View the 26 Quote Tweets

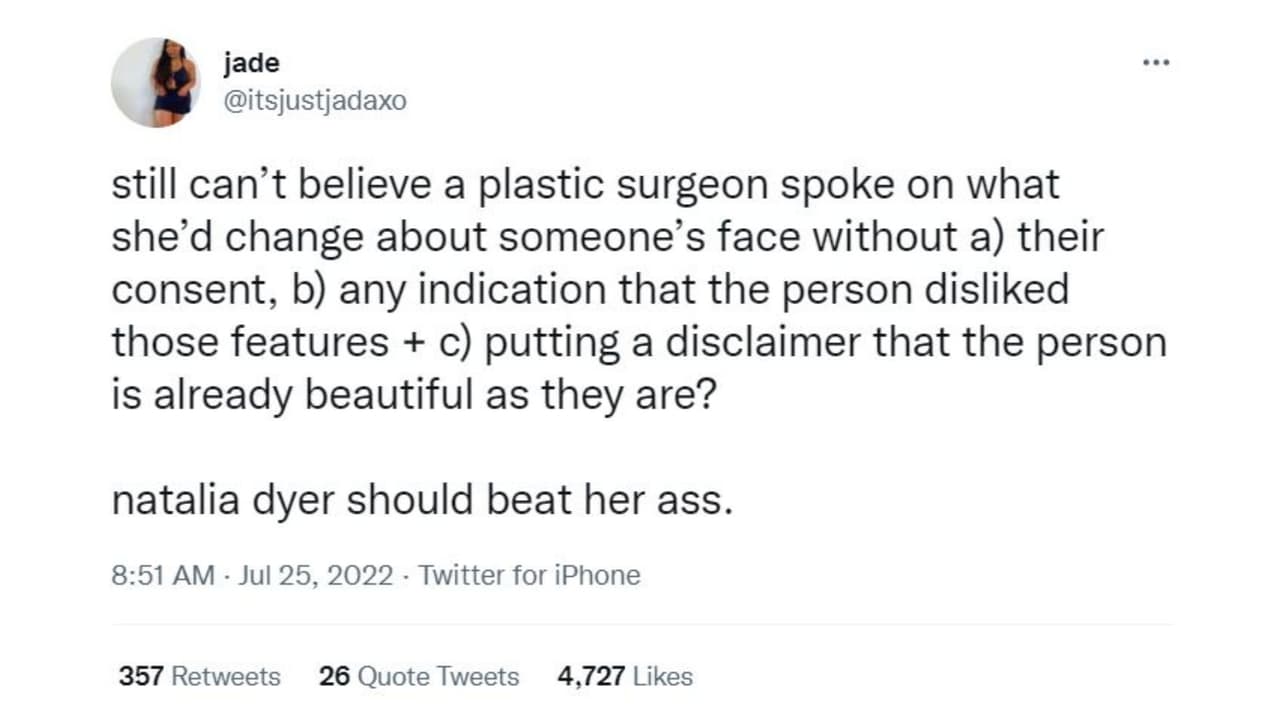click(x=419, y=677)
